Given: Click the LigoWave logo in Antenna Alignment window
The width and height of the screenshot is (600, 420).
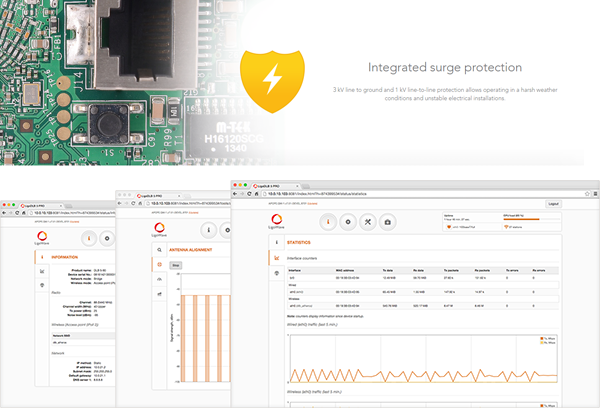Looking at the screenshot, I should 159,229.
